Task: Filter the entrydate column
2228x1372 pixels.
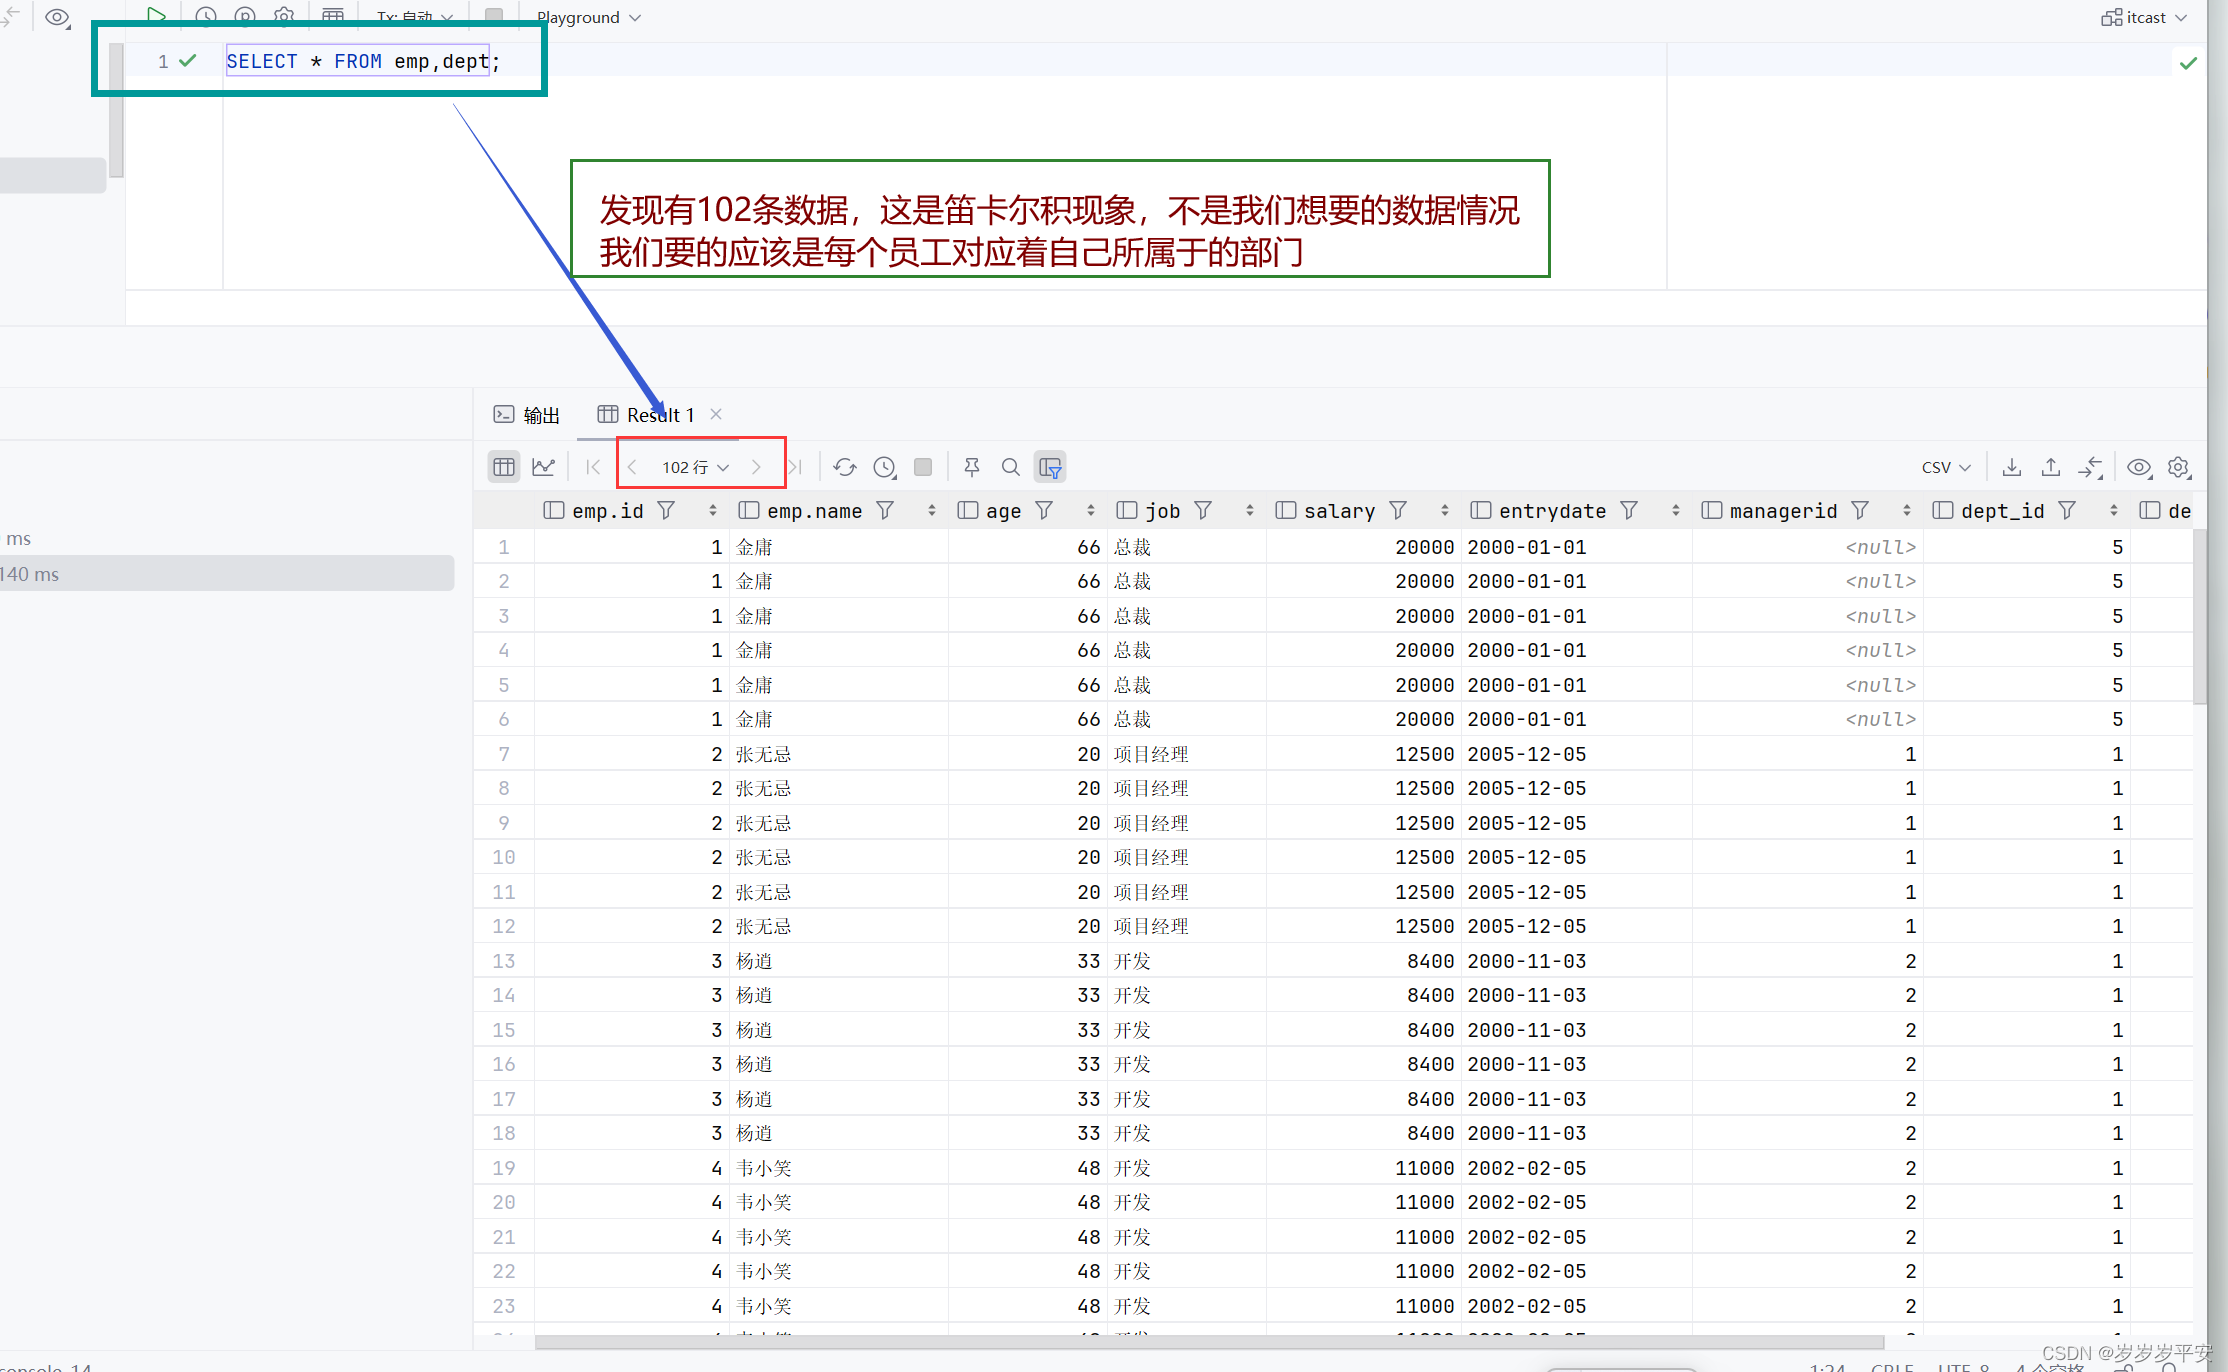Action: coord(1629,511)
